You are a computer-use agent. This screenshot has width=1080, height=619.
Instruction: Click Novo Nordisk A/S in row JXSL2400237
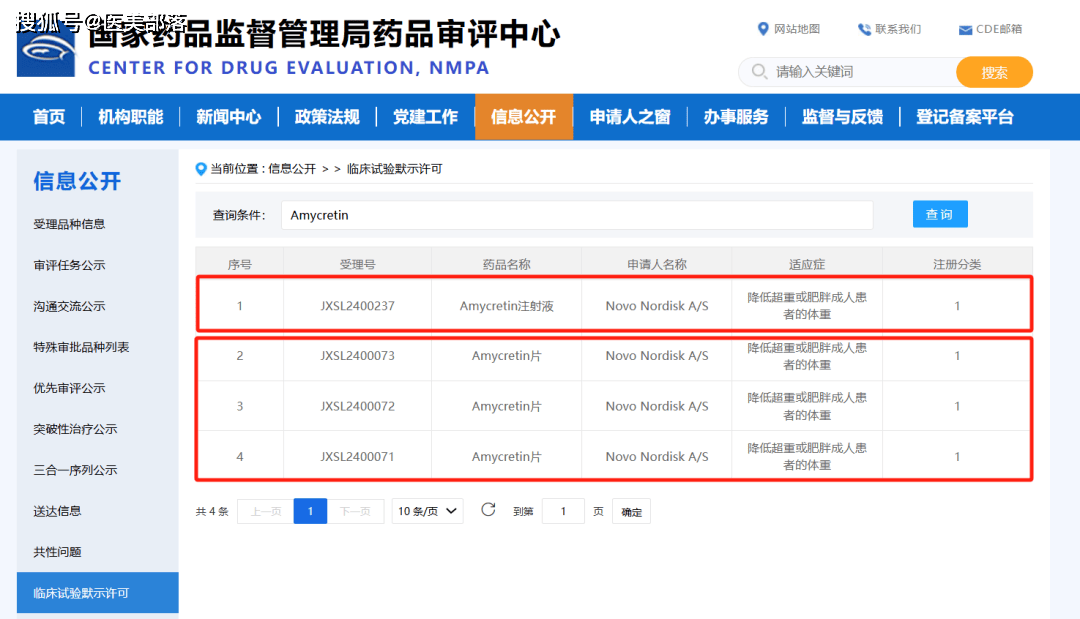(656, 306)
